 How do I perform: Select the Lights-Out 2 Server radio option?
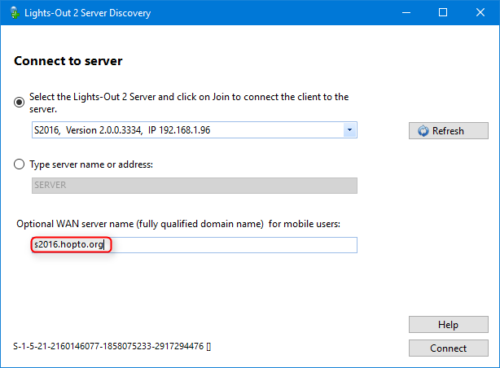[19, 102]
